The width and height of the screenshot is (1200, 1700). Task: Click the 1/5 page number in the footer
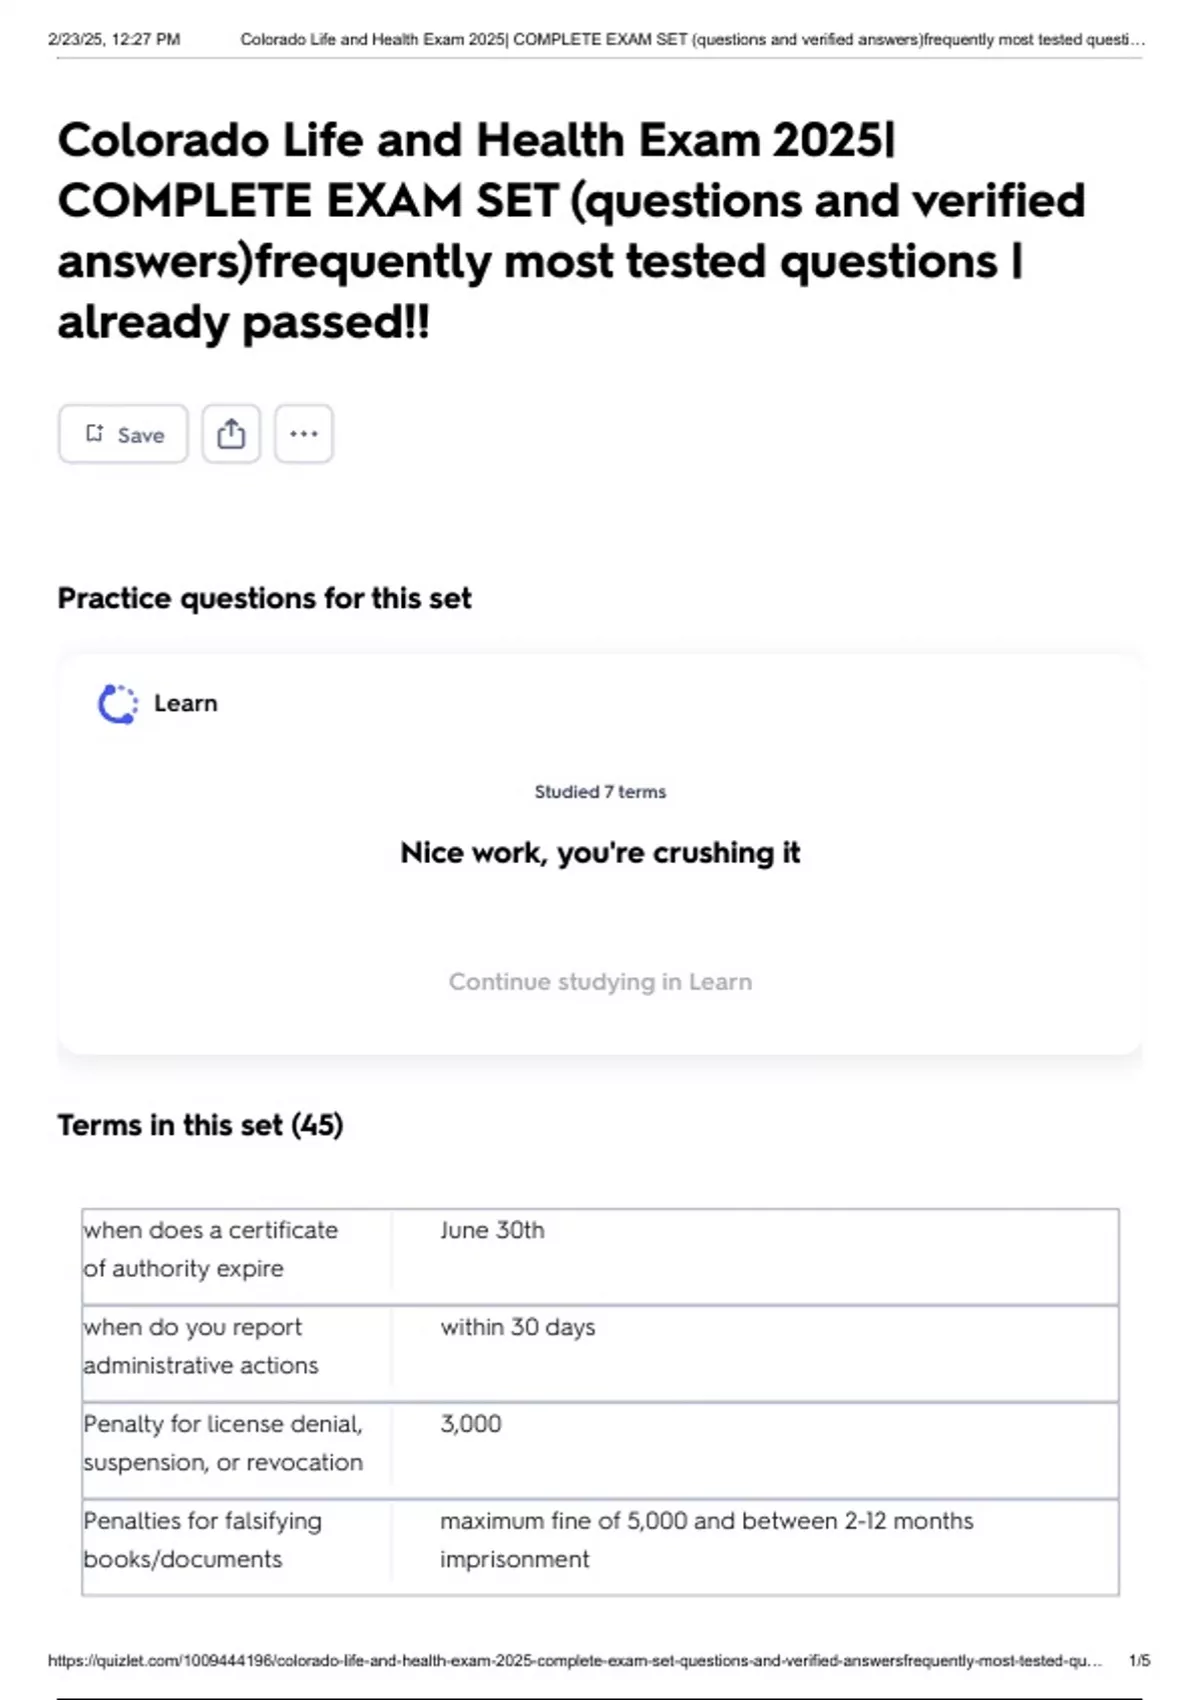1139,1661
